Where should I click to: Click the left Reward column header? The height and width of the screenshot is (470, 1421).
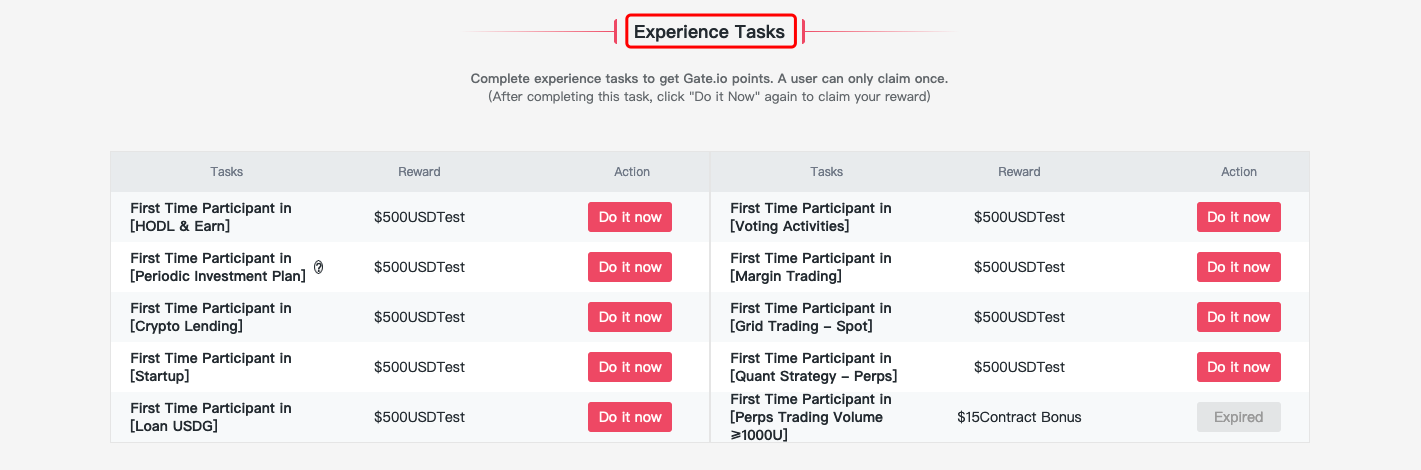click(x=419, y=172)
